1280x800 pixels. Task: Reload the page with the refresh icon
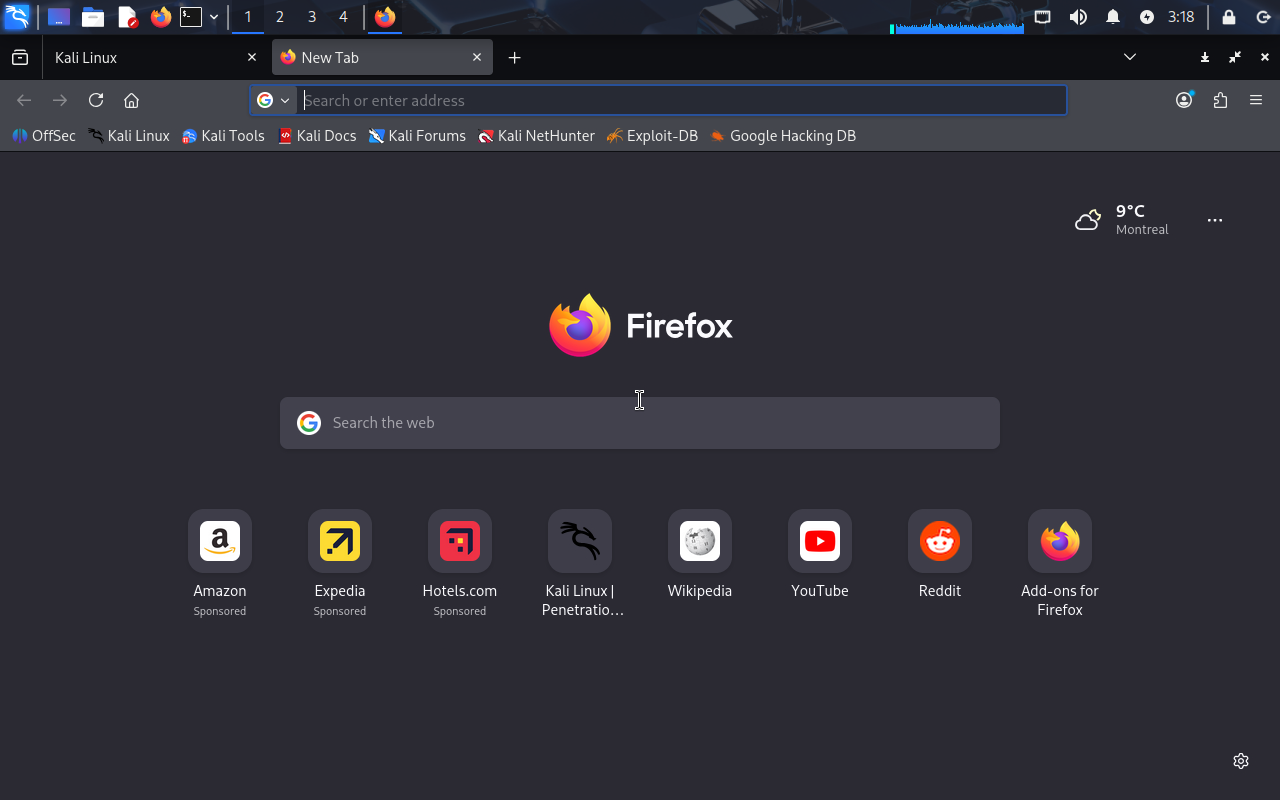[x=96, y=100]
